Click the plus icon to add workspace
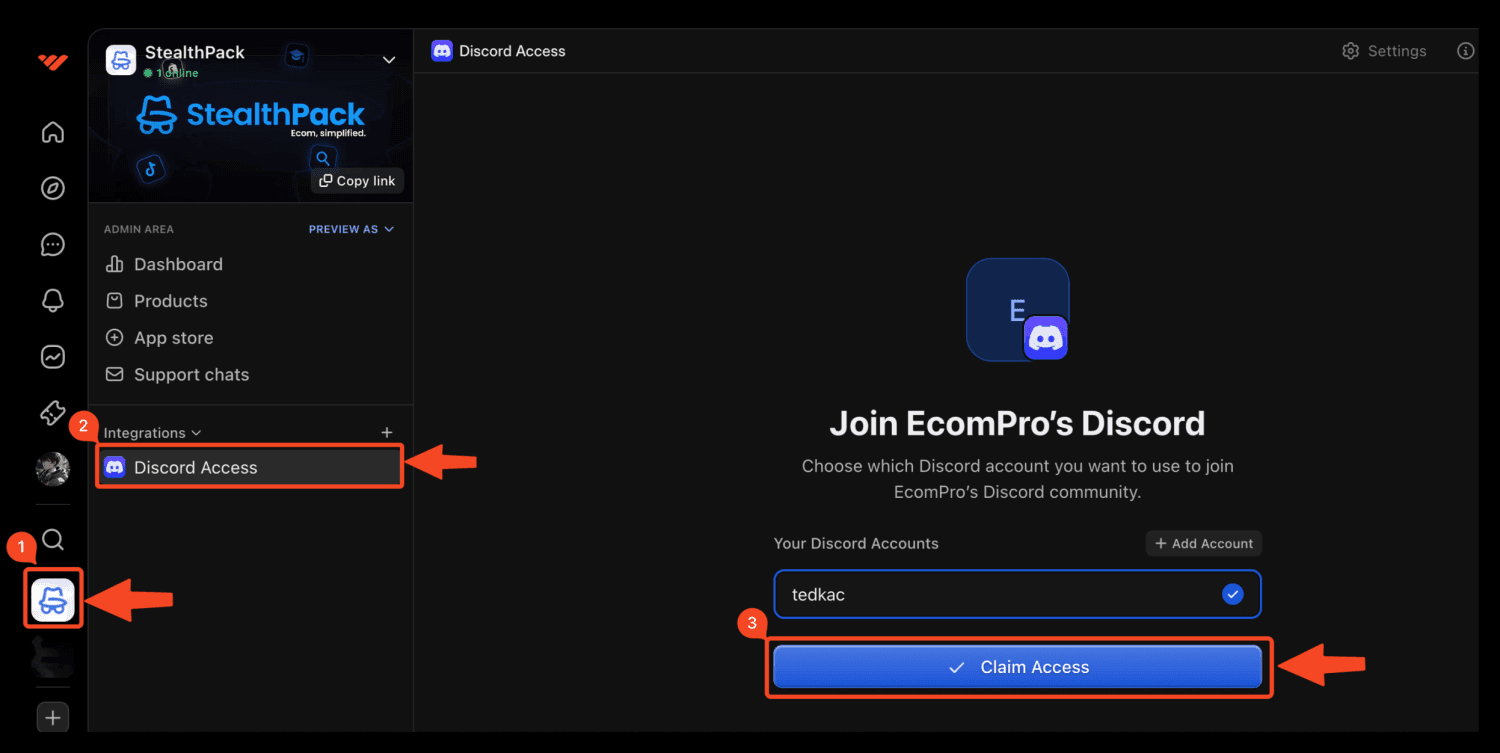The width and height of the screenshot is (1500, 753). click(53, 717)
